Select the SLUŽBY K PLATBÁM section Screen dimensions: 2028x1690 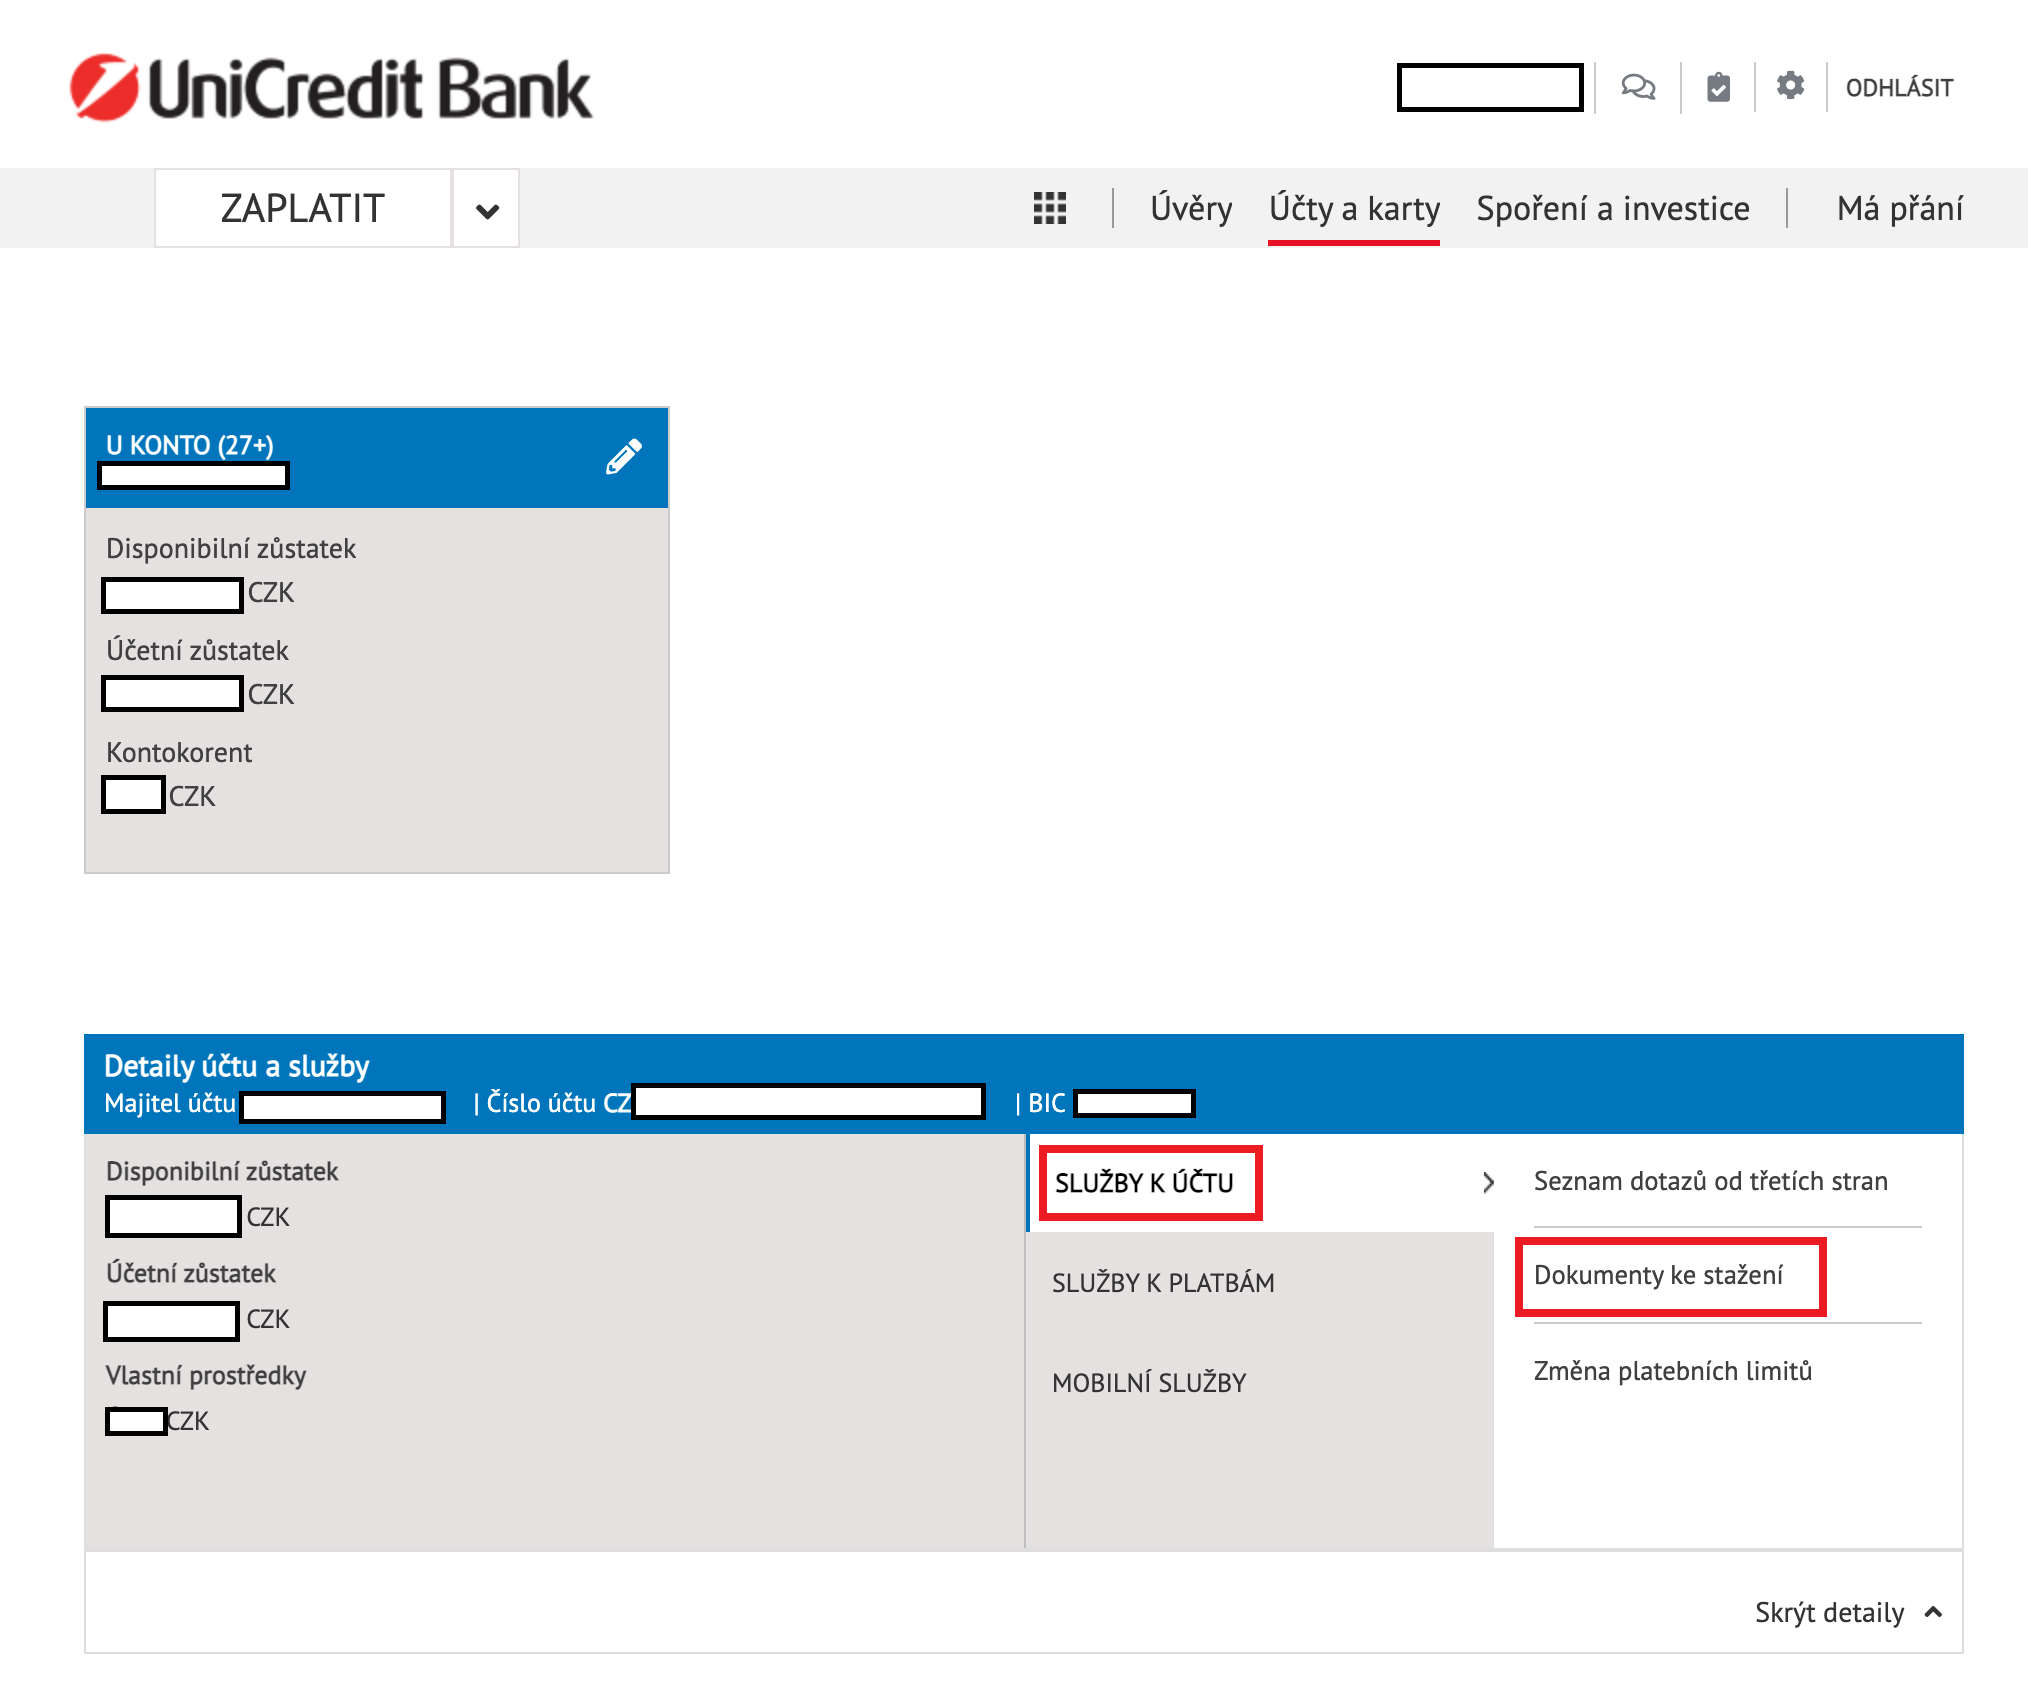1163,1283
